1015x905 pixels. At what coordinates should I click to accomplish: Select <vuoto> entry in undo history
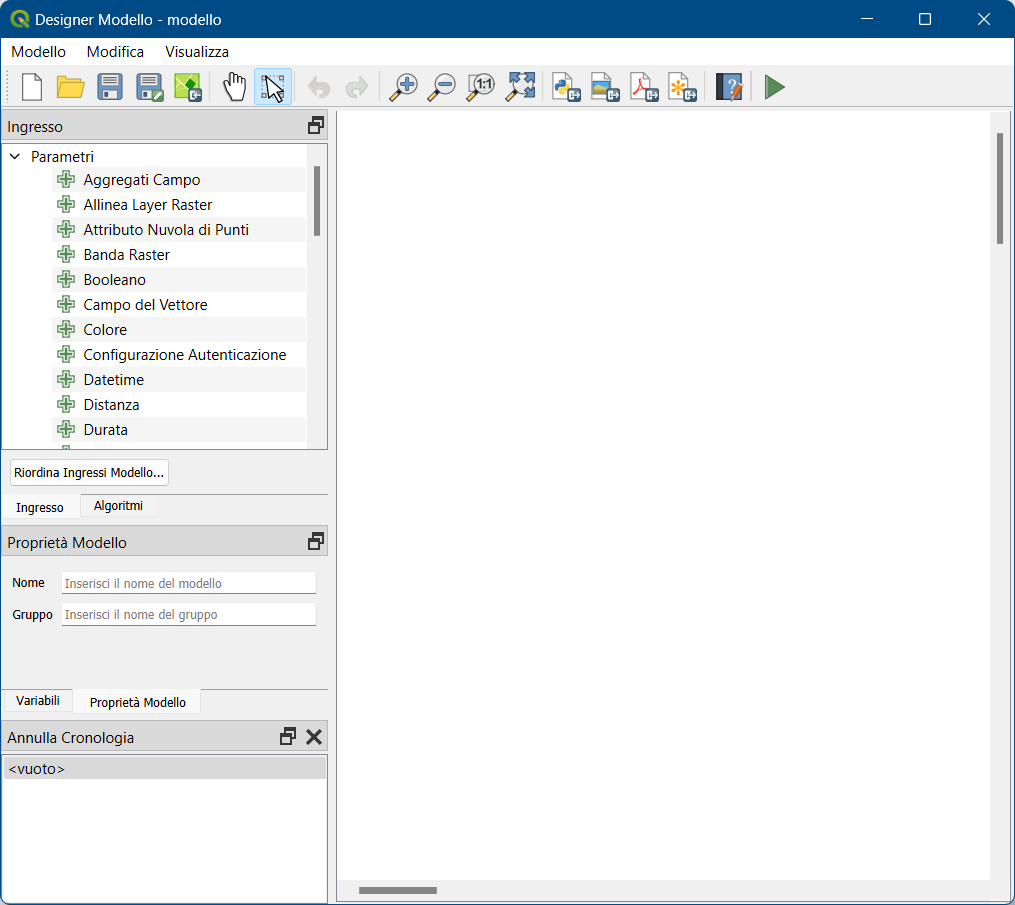[x=164, y=768]
